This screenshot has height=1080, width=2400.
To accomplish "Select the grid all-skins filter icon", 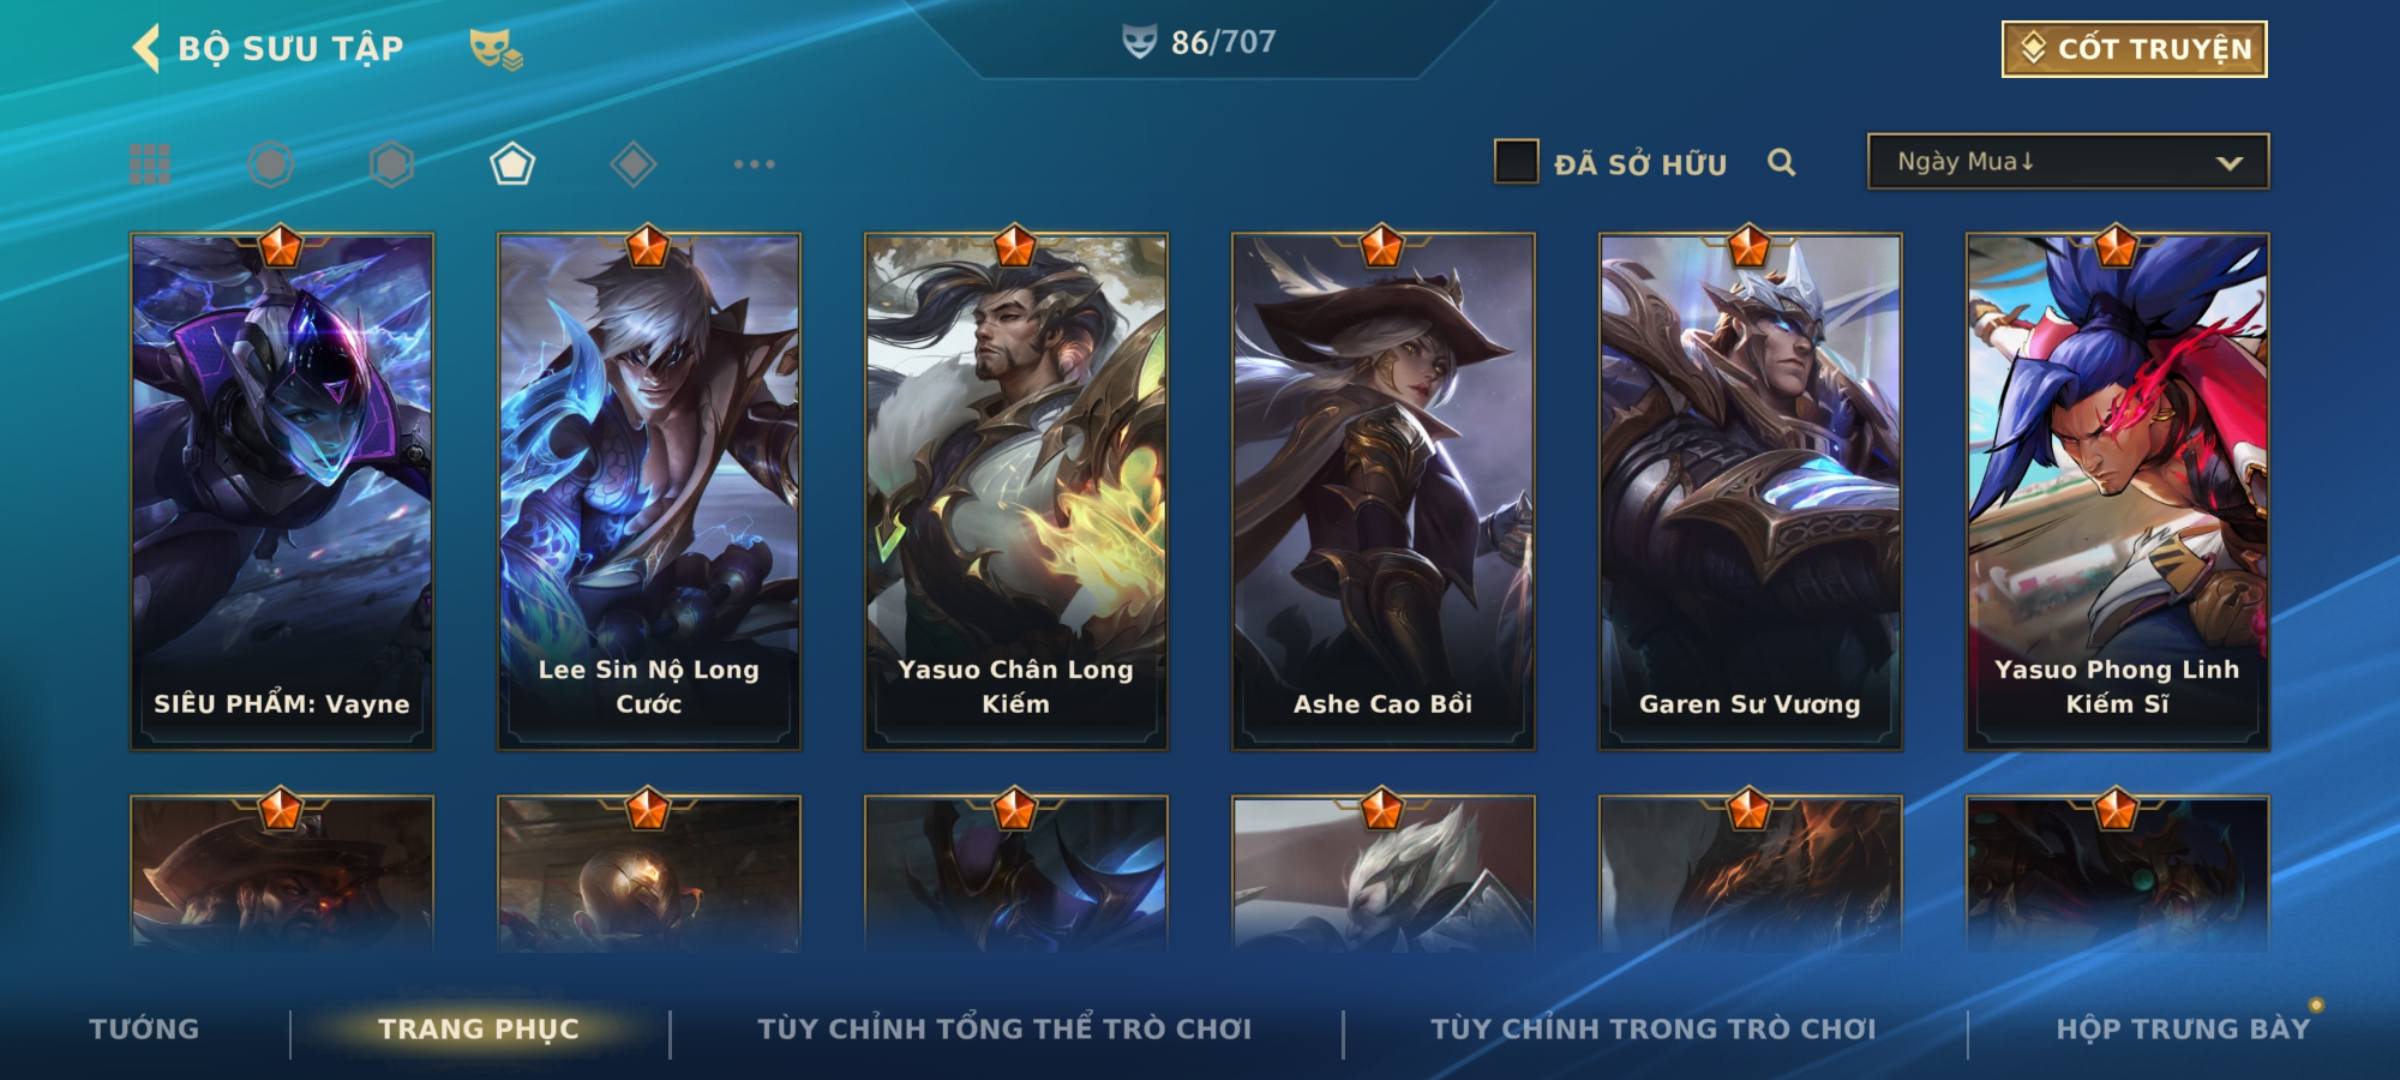I will click(150, 164).
